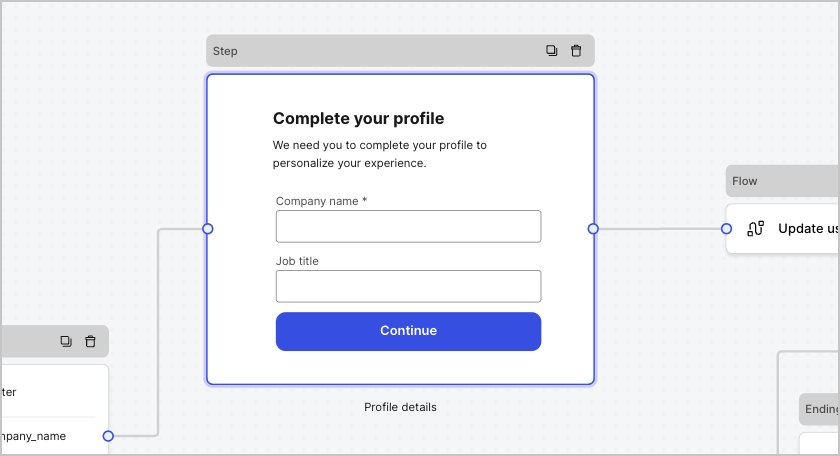
Task: Select the Ending node header
Action: (x=820, y=409)
